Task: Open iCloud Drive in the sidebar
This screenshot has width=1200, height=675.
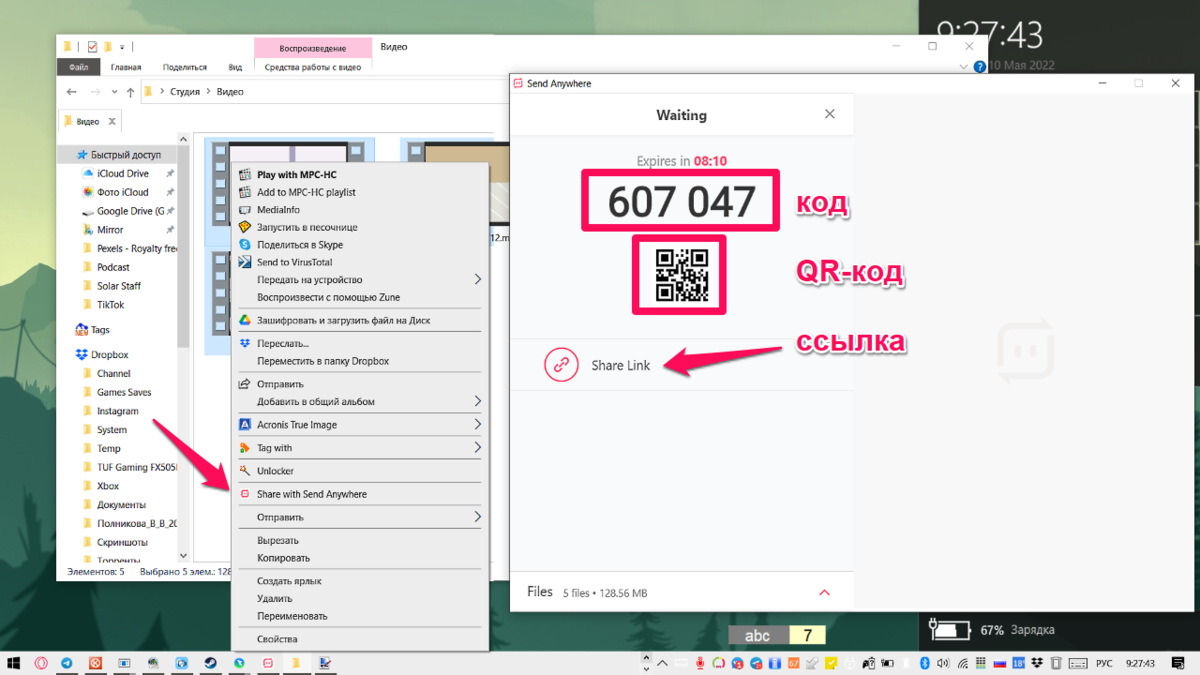Action: pos(123,173)
